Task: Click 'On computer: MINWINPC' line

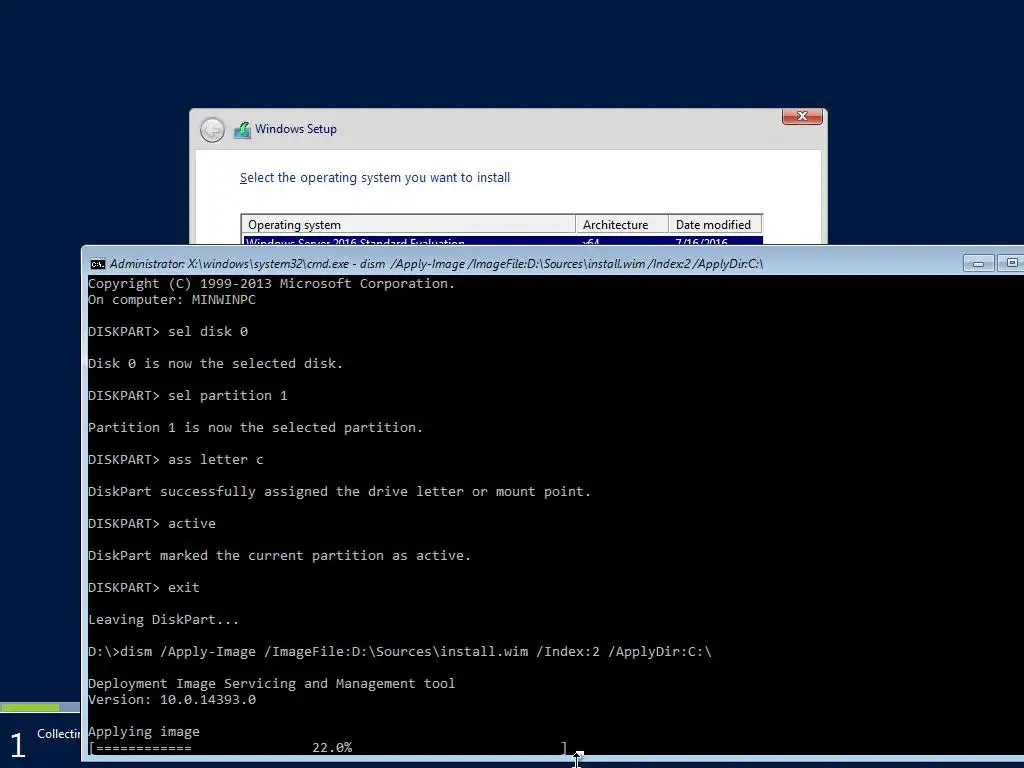Action: click(x=172, y=300)
